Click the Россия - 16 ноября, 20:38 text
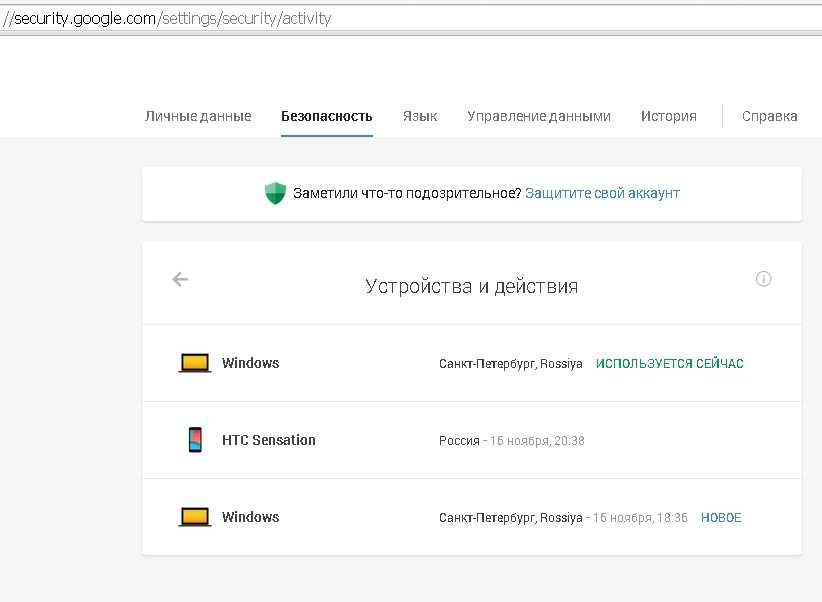 click(512, 440)
